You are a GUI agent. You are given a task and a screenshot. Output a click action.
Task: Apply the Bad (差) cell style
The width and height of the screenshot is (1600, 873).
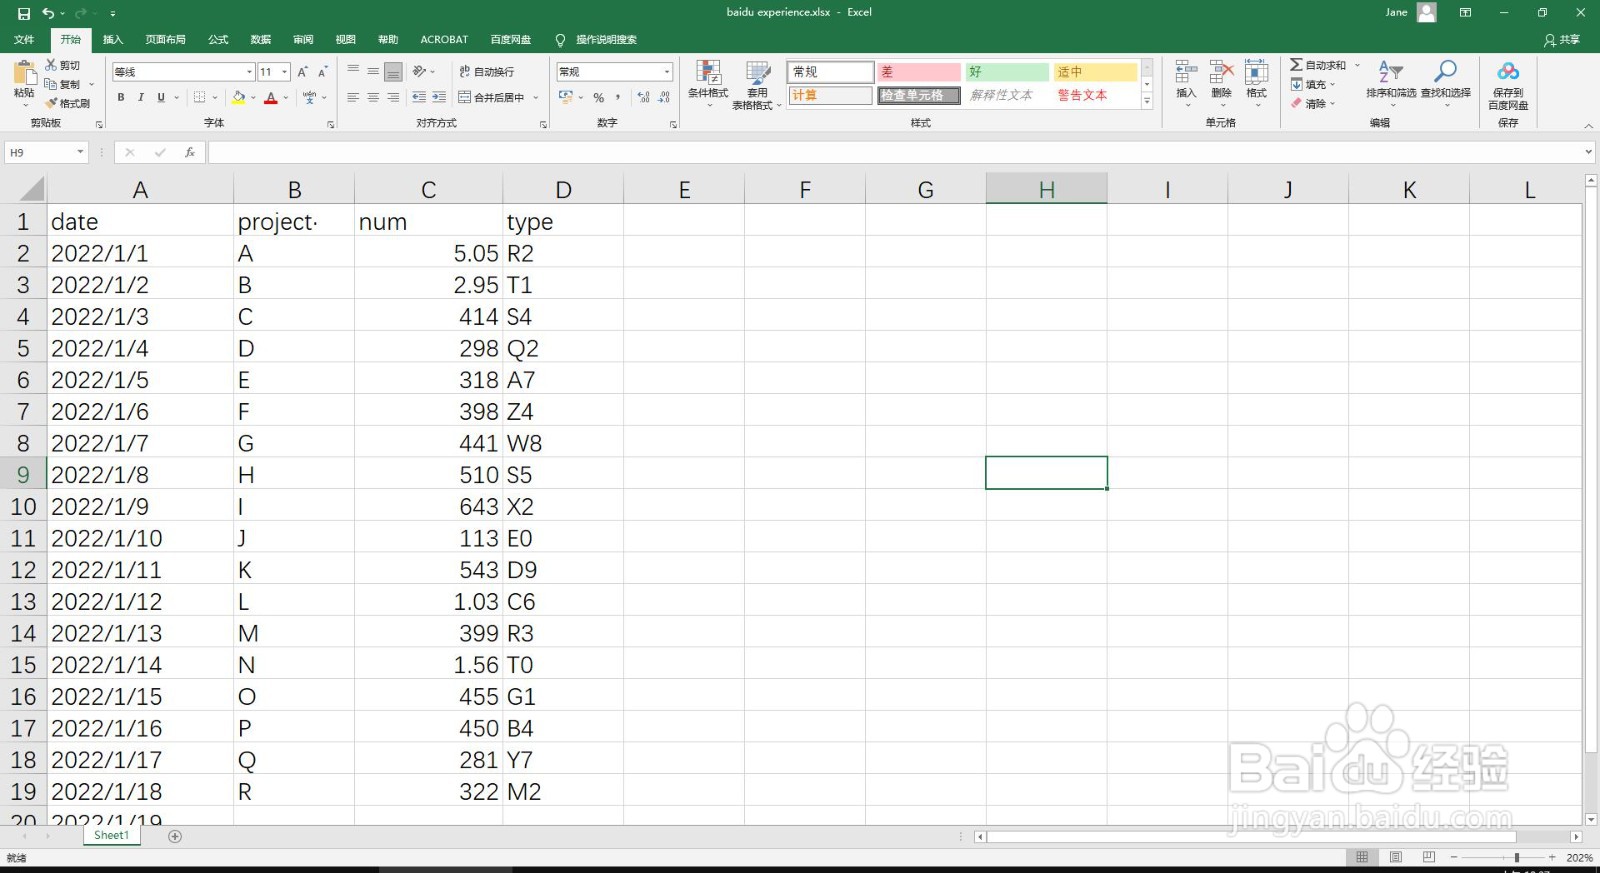click(x=919, y=72)
